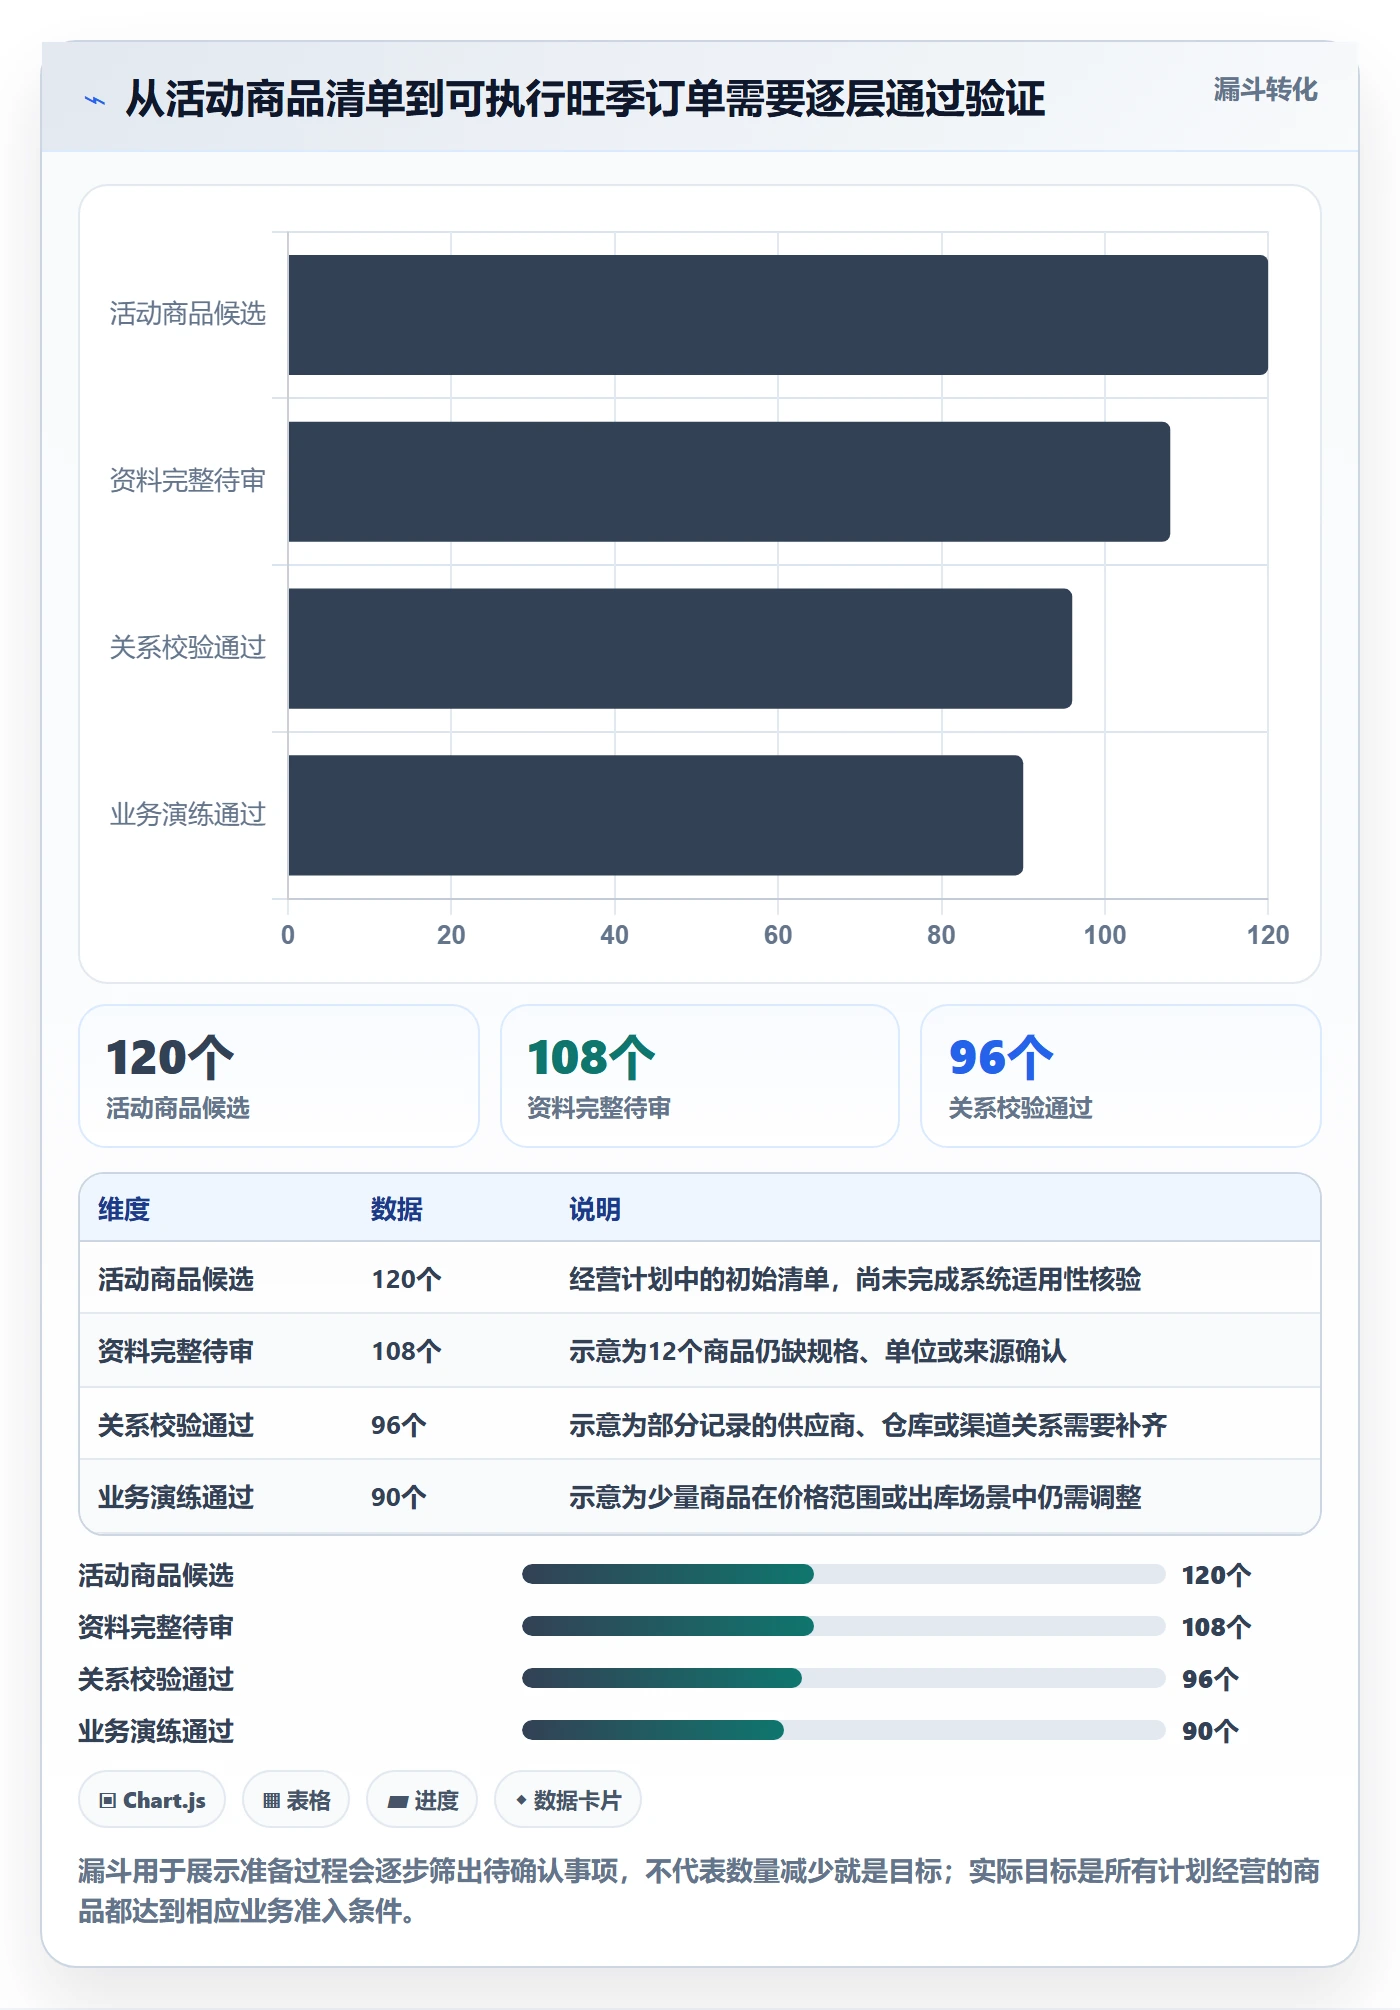Click the 活动商品候选 progress bar
This screenshot has height=2010, width=1400.
843,1575
